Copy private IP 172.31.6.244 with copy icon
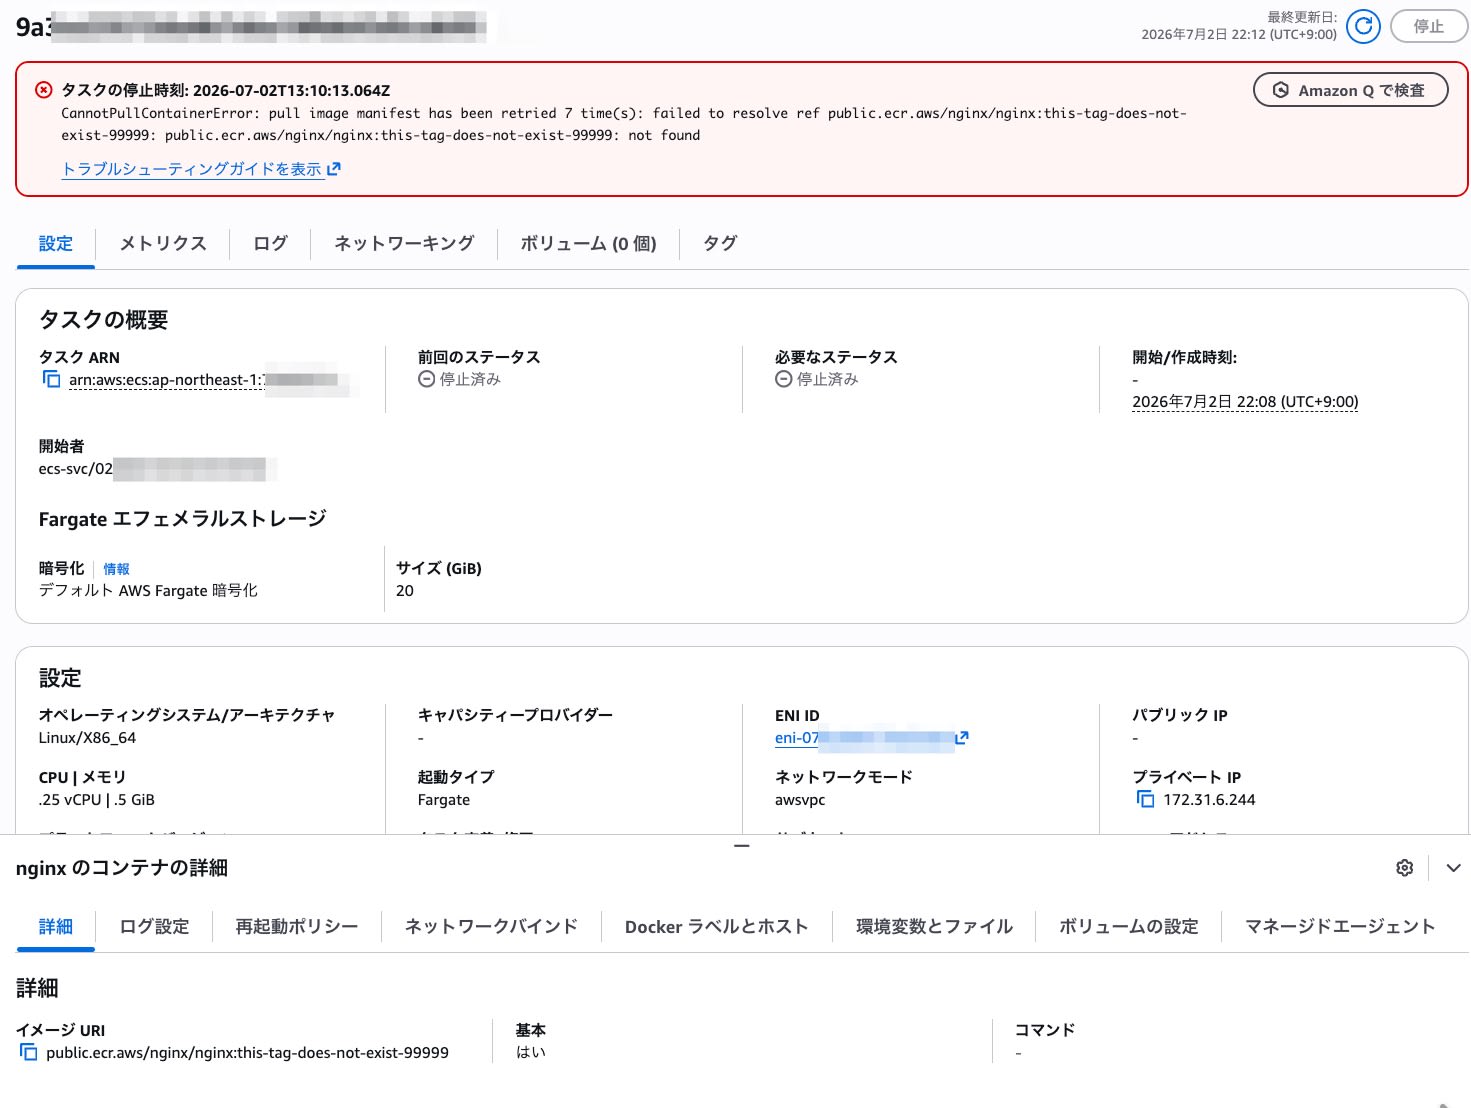This screenshot has width=1471, height=1108. pos(1145,799)
